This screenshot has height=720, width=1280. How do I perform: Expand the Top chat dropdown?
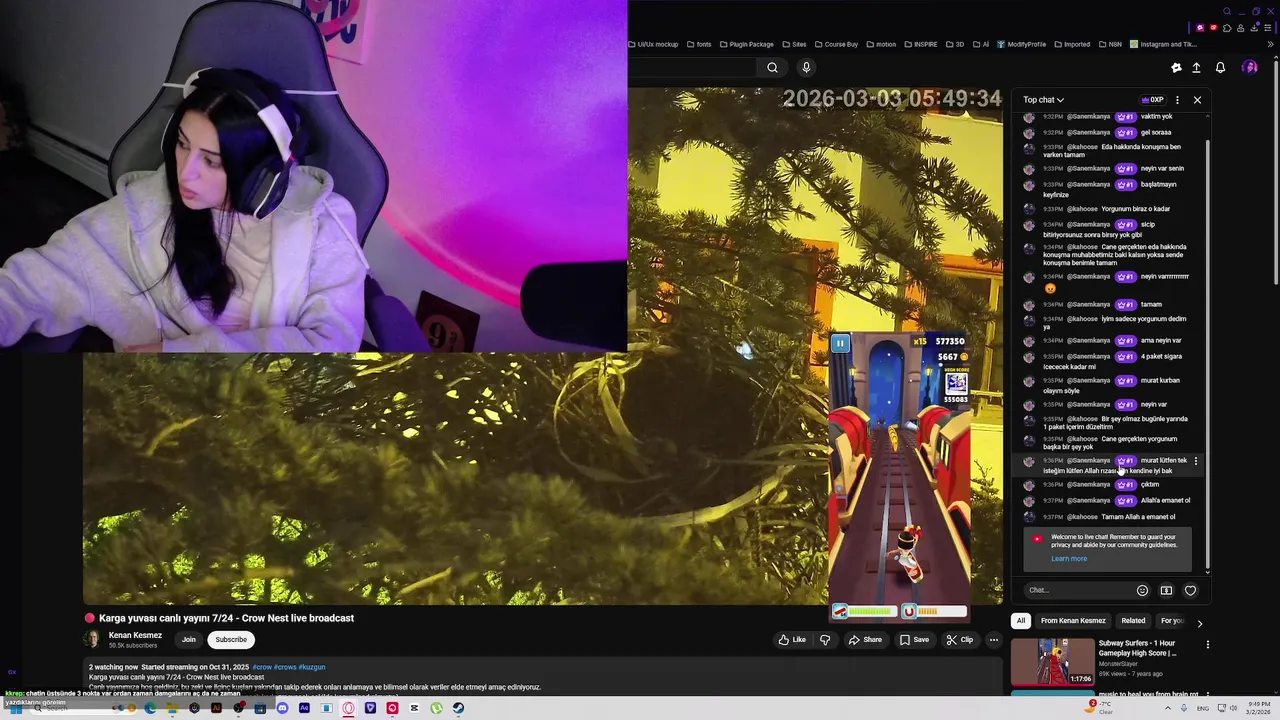[1043, 100]
